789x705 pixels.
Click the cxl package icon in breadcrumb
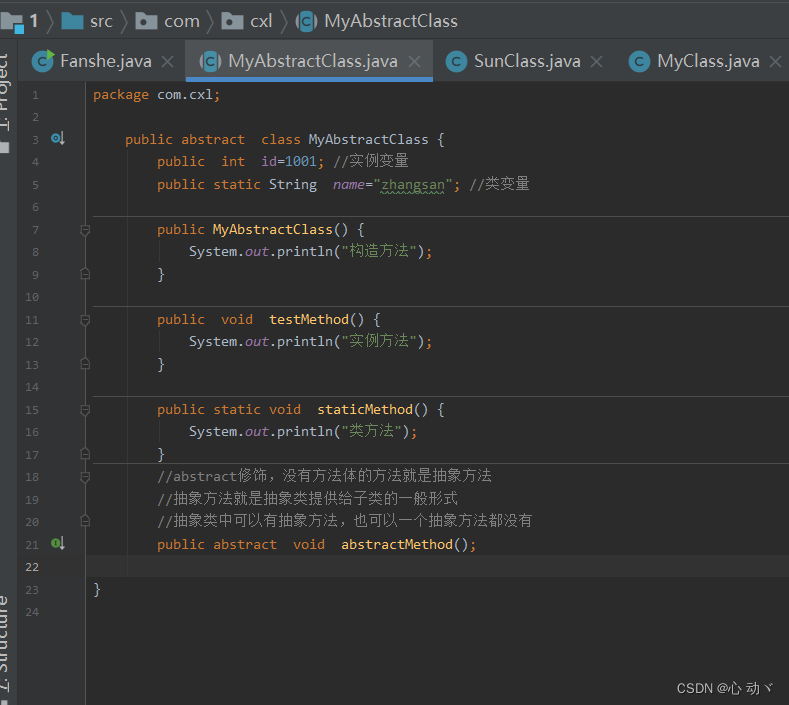232,21
